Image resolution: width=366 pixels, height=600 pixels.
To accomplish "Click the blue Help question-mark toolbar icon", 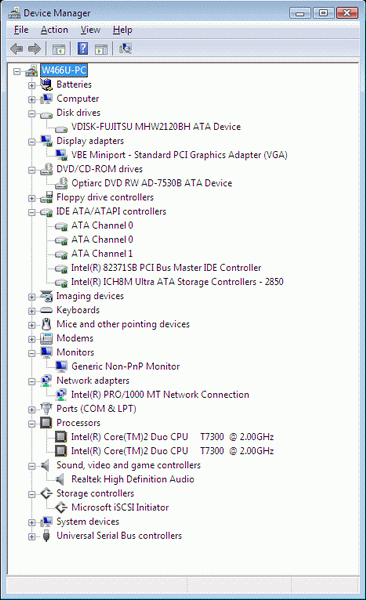I will point(83,49).
